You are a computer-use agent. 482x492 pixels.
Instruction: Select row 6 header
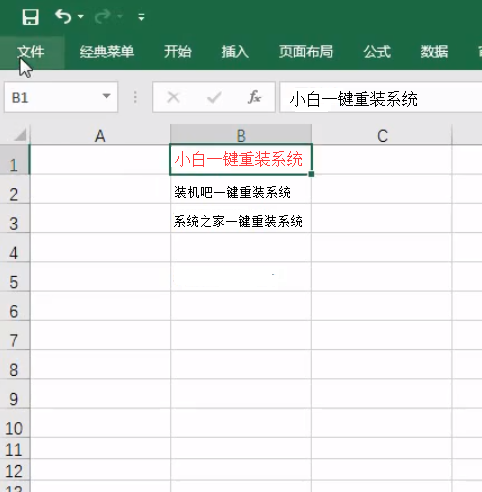click(x=14, y=306)
